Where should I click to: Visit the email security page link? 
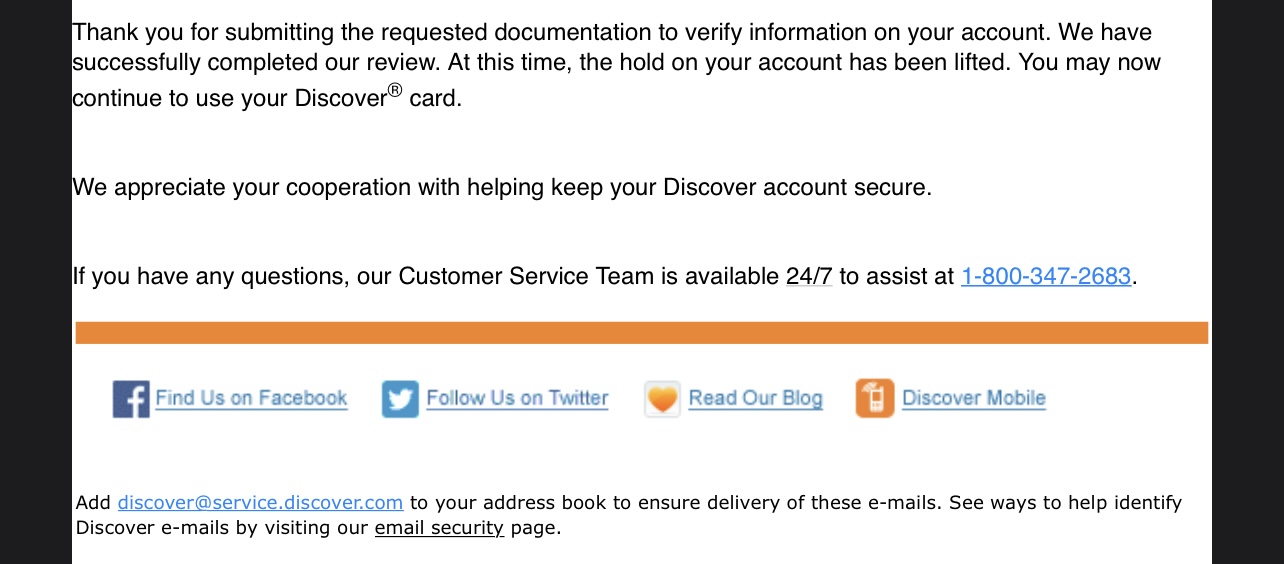439,528
